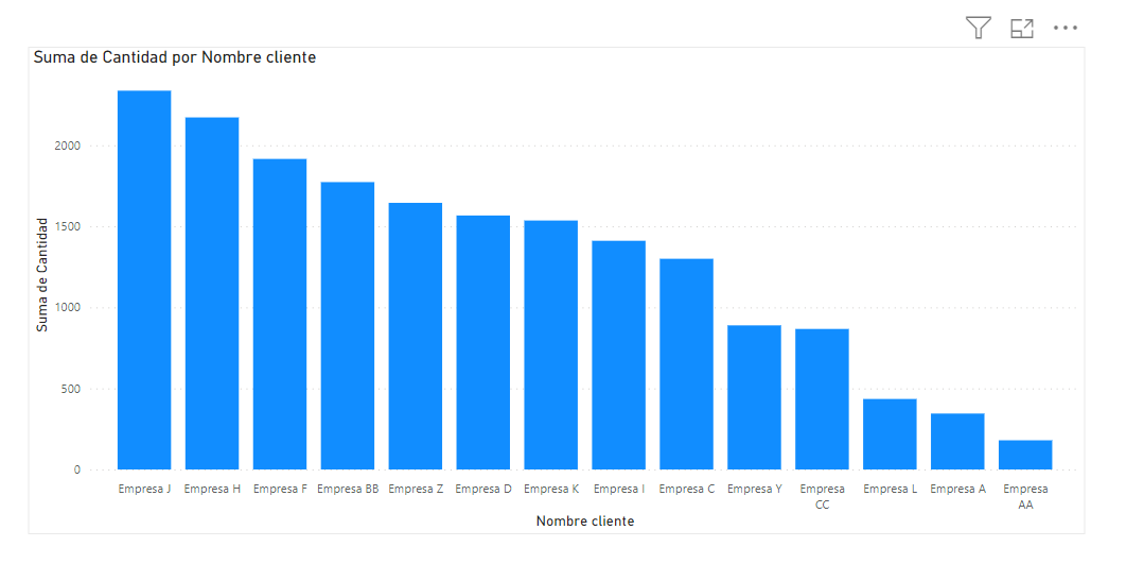Open the More options ellipsis menu

click(1065, 28)
